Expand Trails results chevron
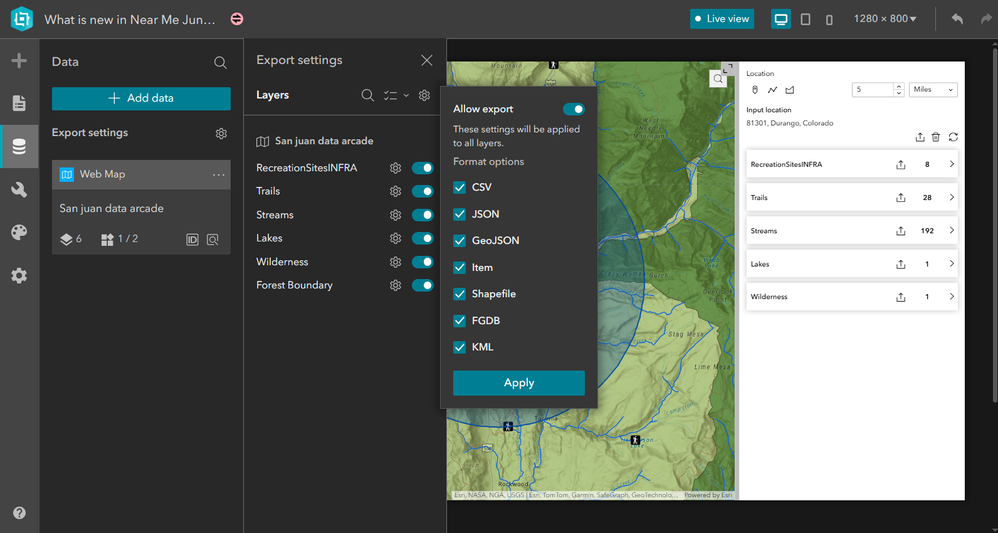The height and width of the screenshot is (533, 998). pos(952,197)
